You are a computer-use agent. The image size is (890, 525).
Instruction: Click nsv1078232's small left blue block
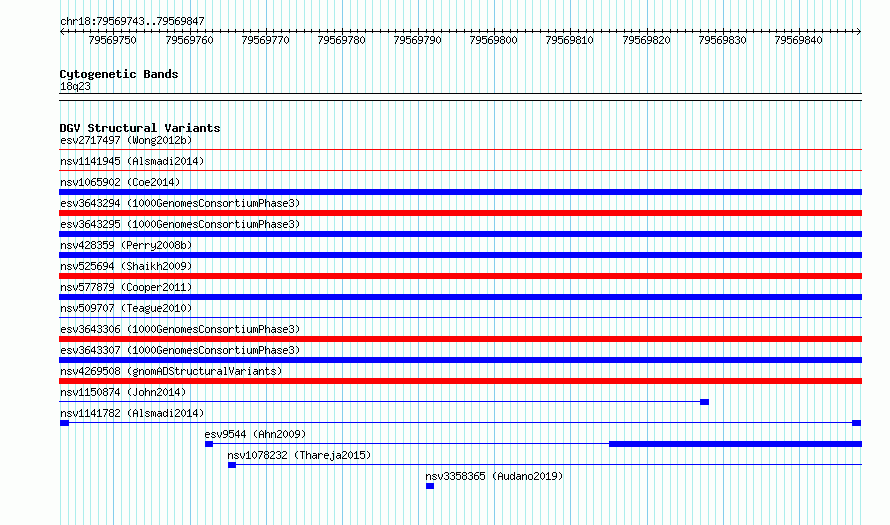pyautogui.click(x=232, y=465)
